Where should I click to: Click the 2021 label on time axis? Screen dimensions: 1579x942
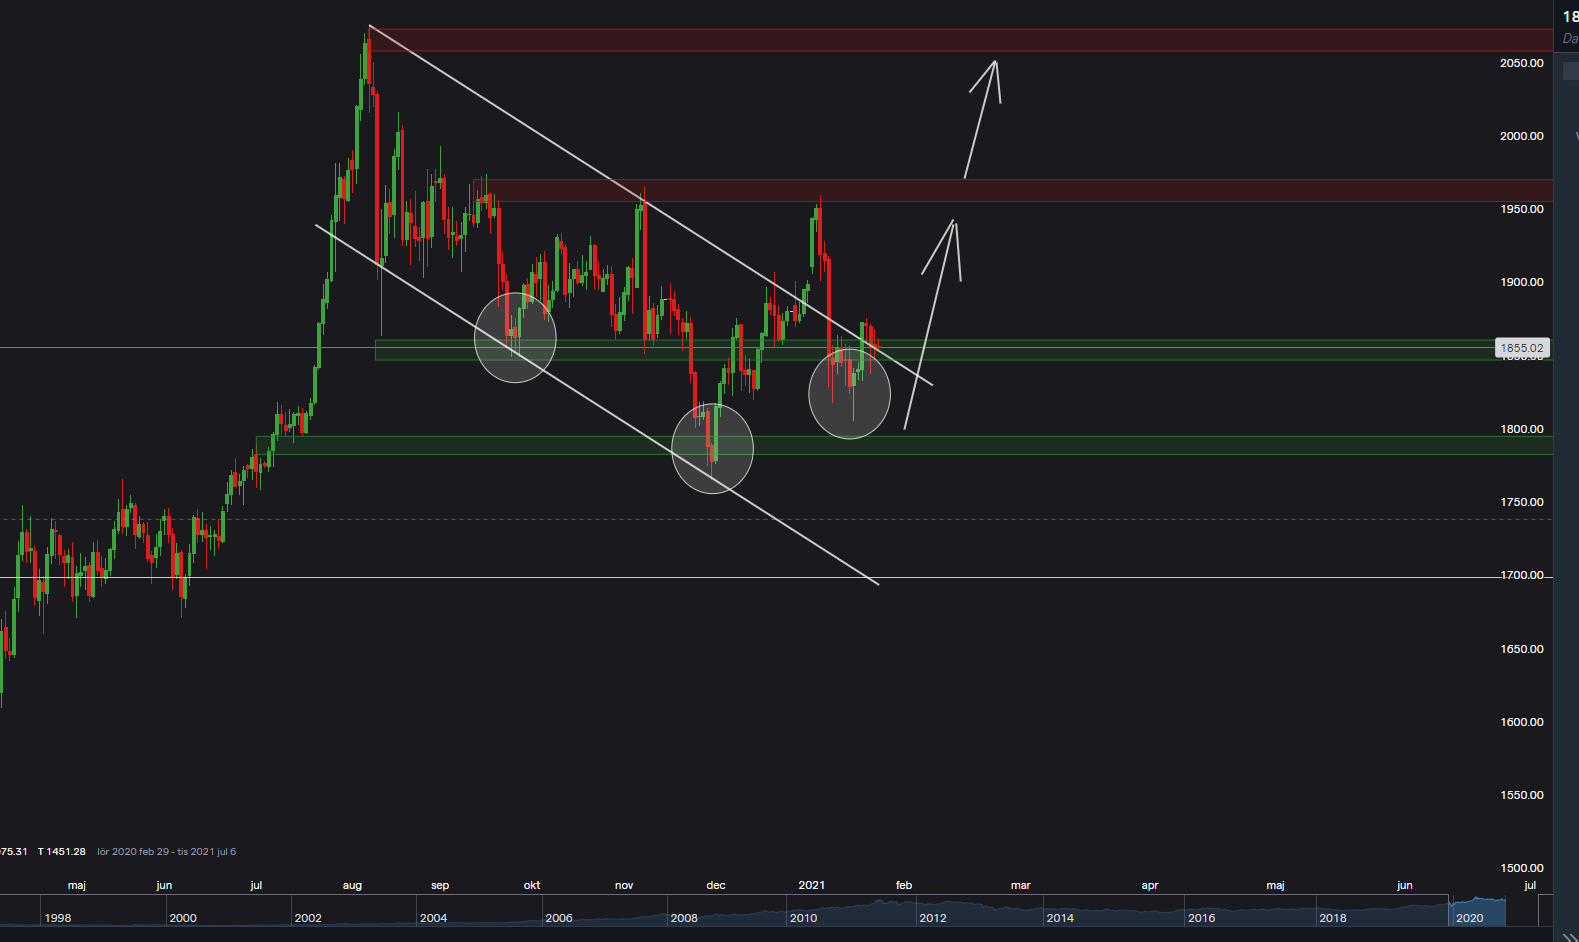click(812, 885)
